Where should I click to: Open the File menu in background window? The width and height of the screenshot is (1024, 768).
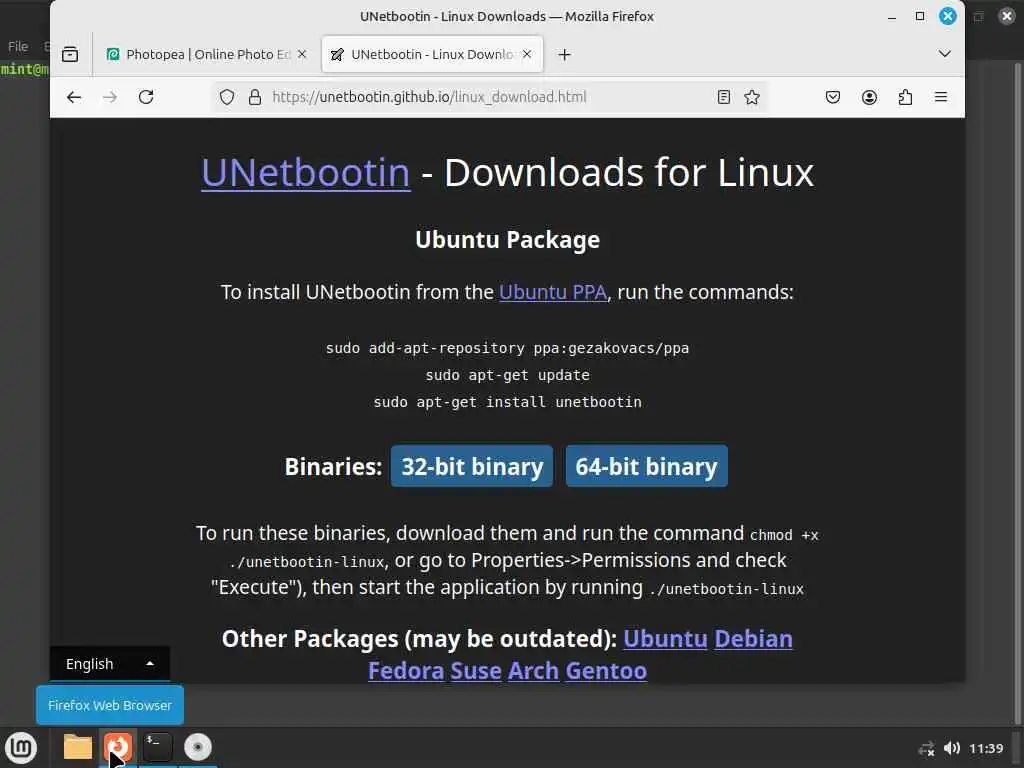18,46
